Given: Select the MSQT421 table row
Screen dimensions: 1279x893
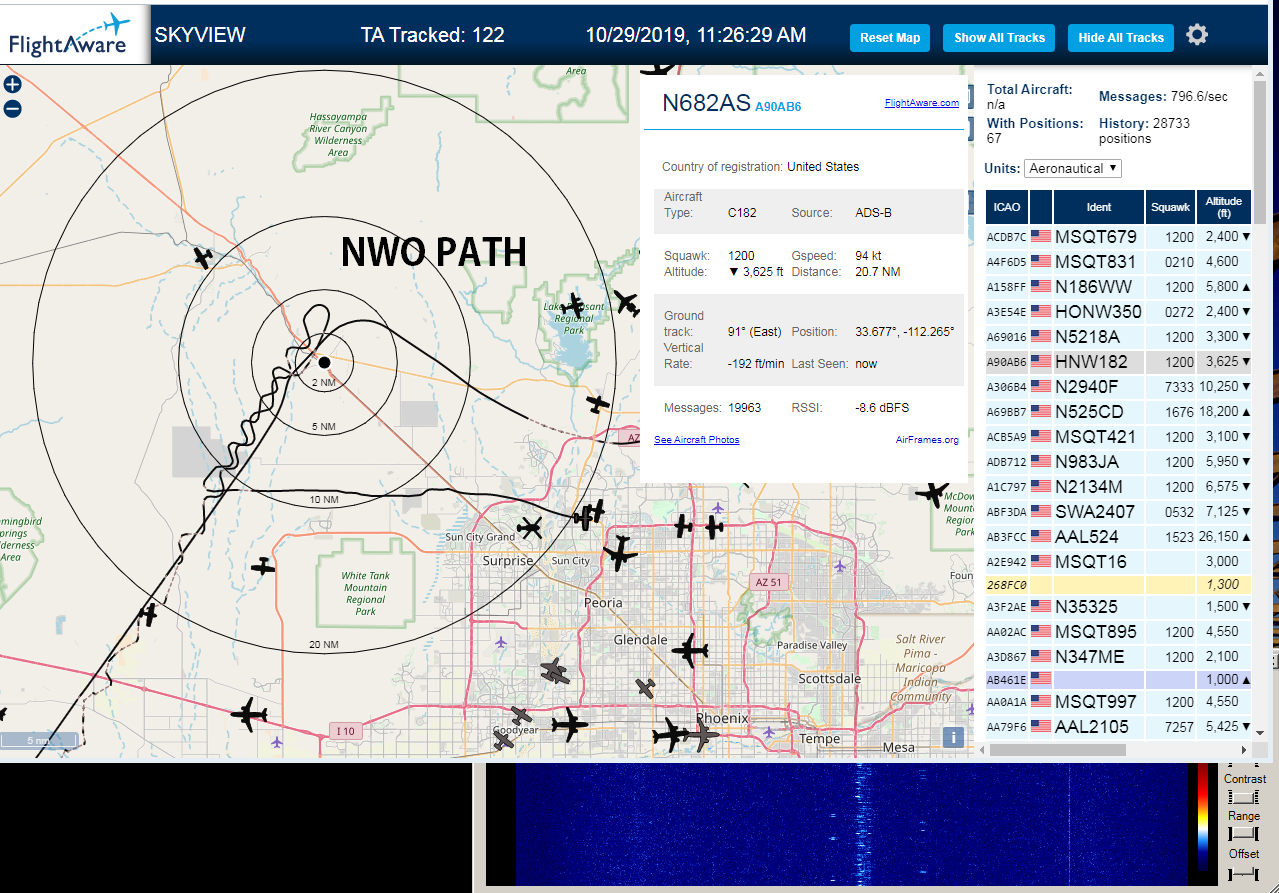Looking at the screenshot, I should tap(1118, 437).
